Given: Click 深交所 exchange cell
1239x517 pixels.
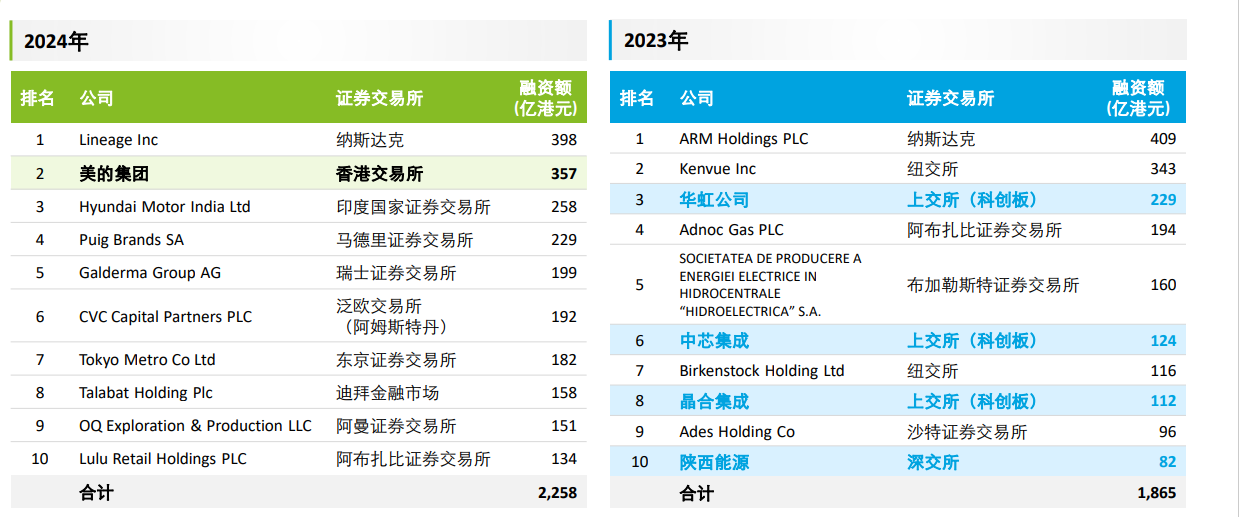Looking at the screenshot, I should (x=933, y=462).
